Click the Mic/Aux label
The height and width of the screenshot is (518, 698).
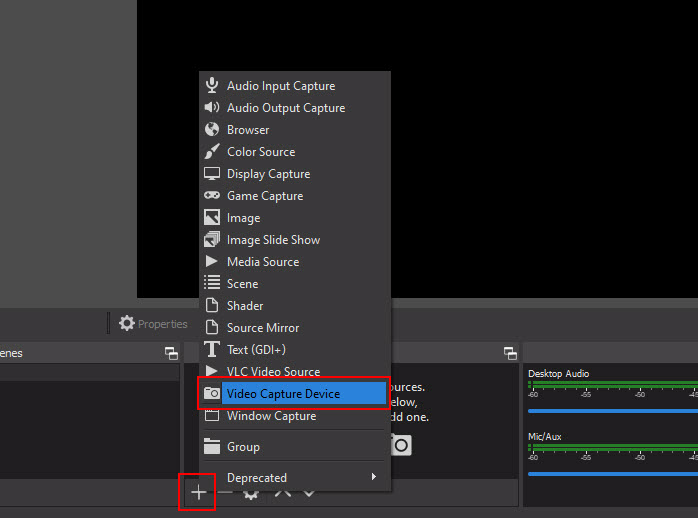pyautogui.click(x=544, y=437)
